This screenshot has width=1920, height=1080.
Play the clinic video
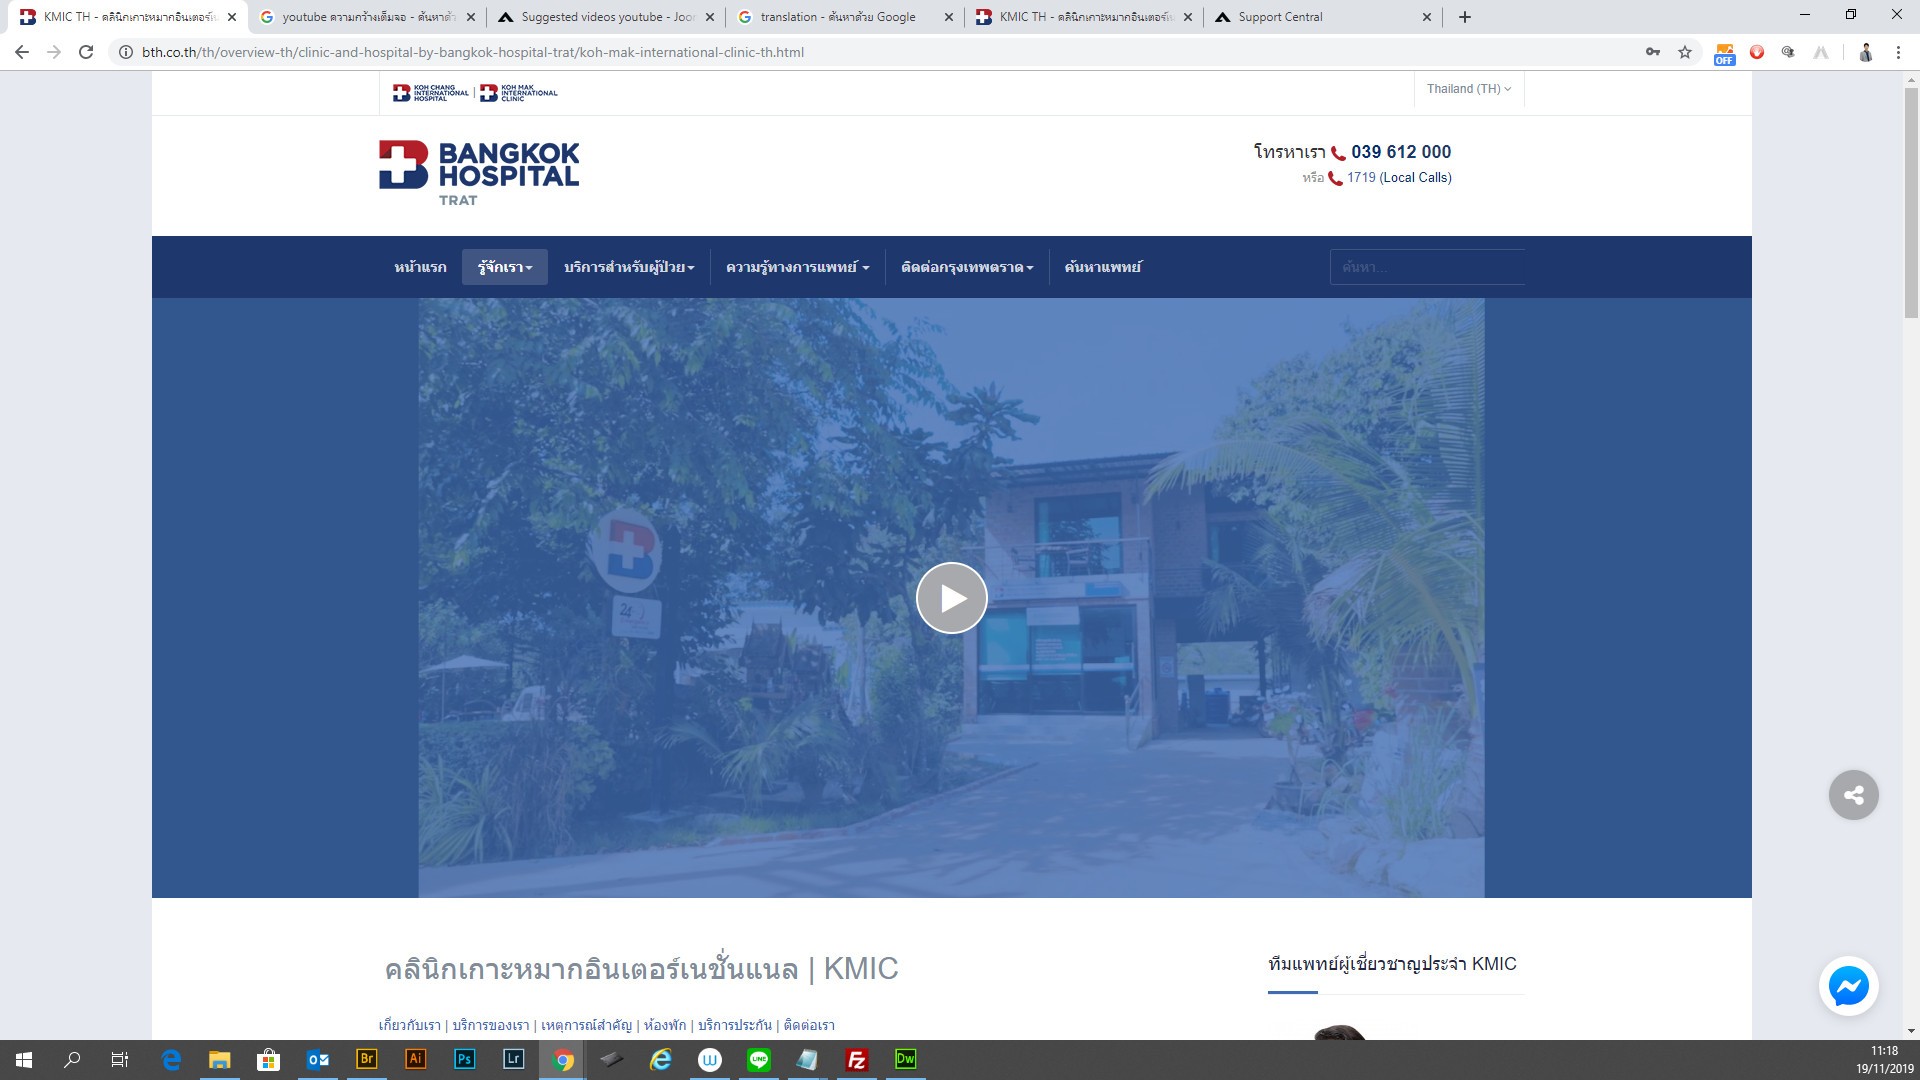coord(951,598)
